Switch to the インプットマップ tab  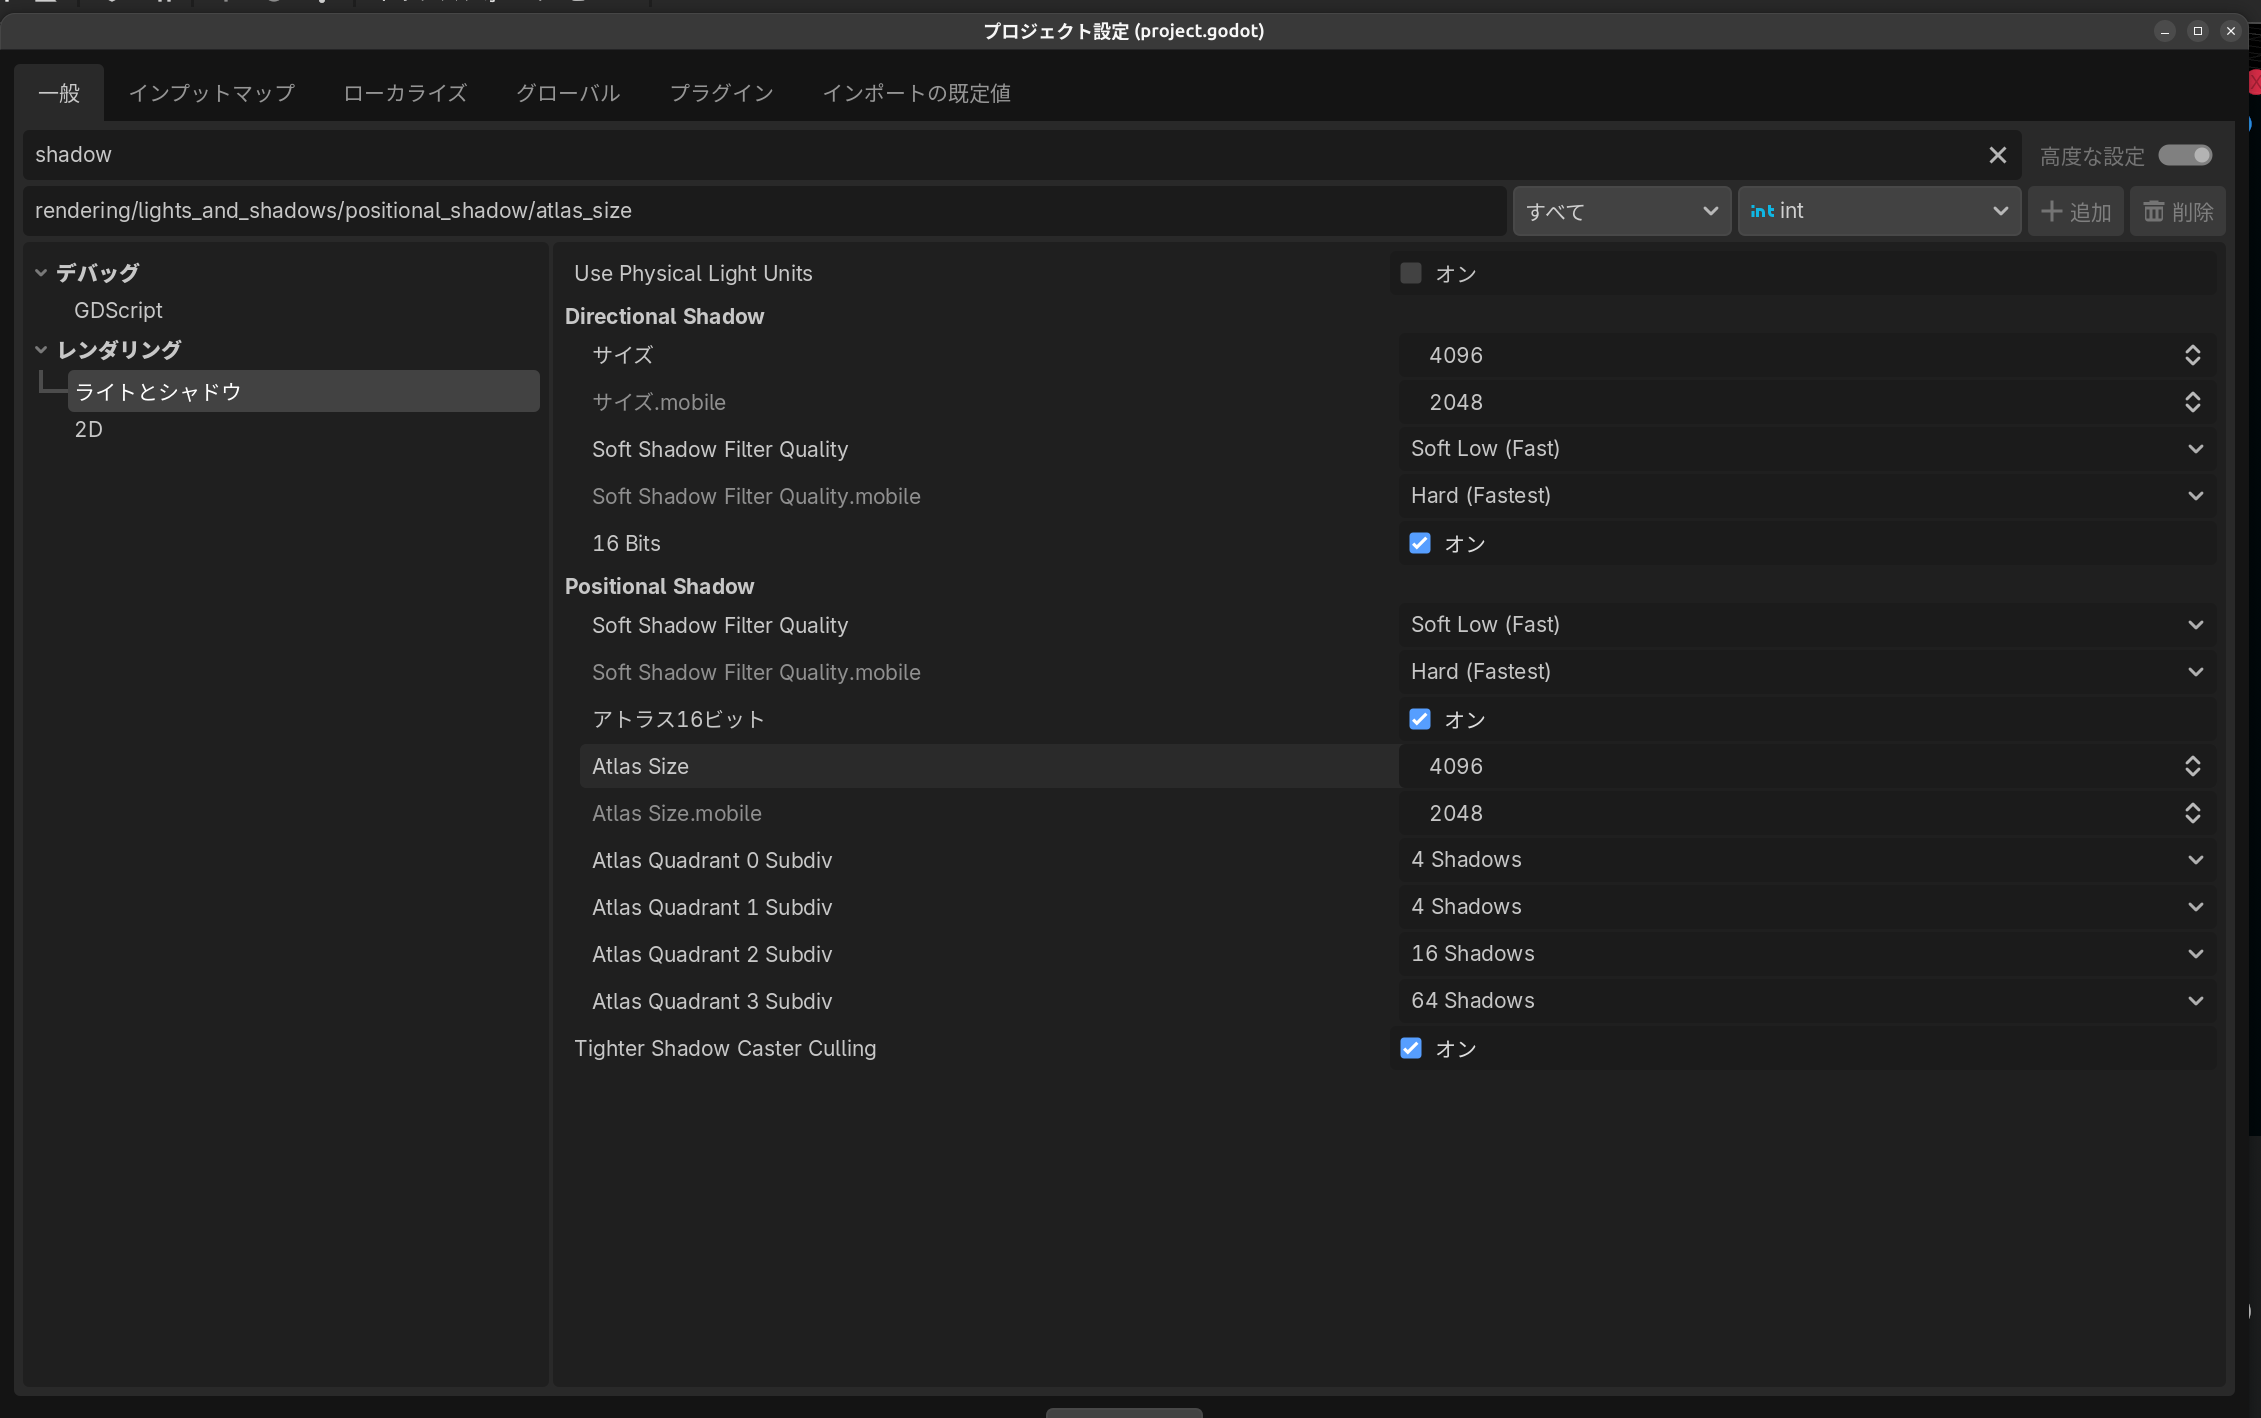pyautogui.click(x=212, y=93)
